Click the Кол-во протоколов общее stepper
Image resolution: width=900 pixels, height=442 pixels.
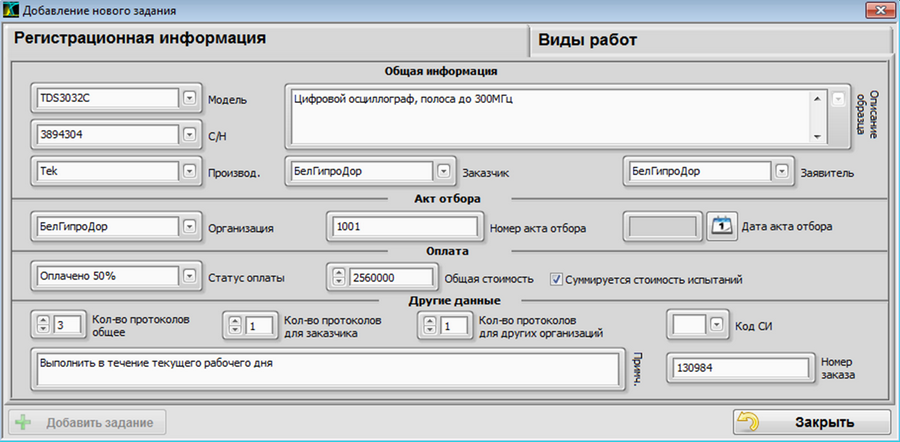43,324
